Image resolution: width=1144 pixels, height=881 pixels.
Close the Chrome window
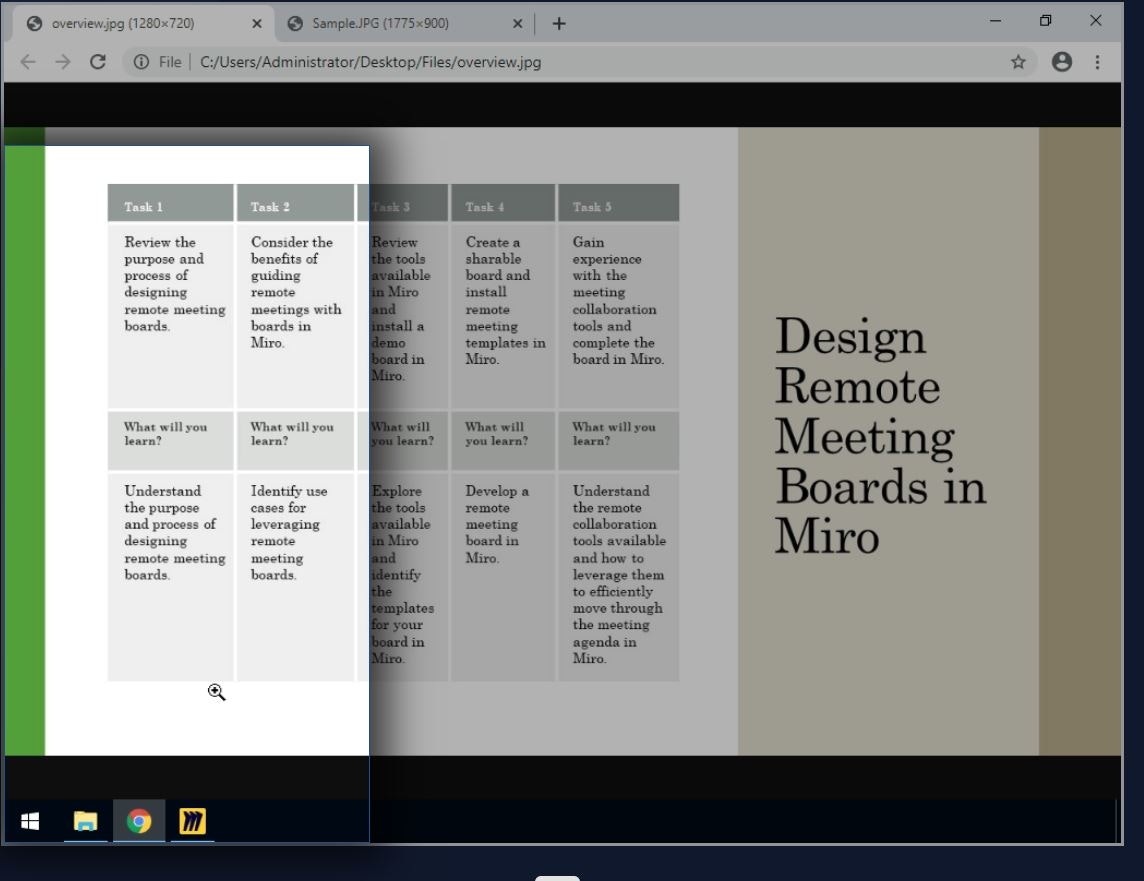click(x=1095, y=21)
